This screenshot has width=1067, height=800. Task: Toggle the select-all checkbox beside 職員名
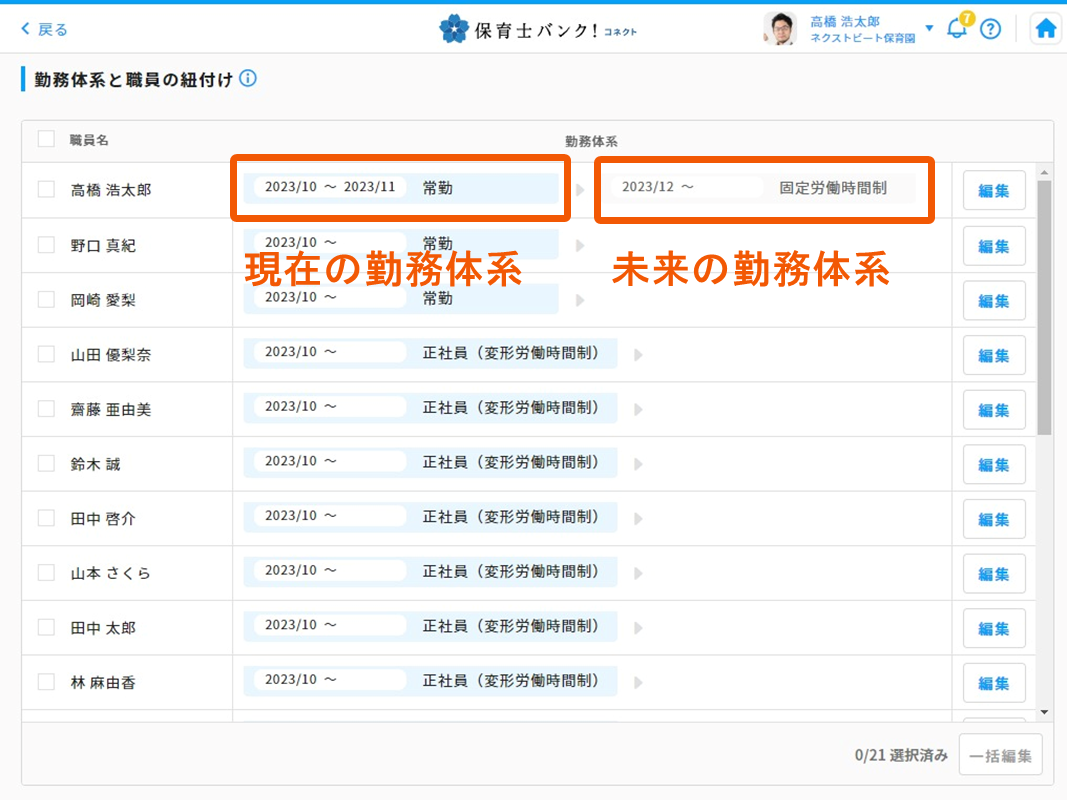pyautogui.click(x=46, y=139)
